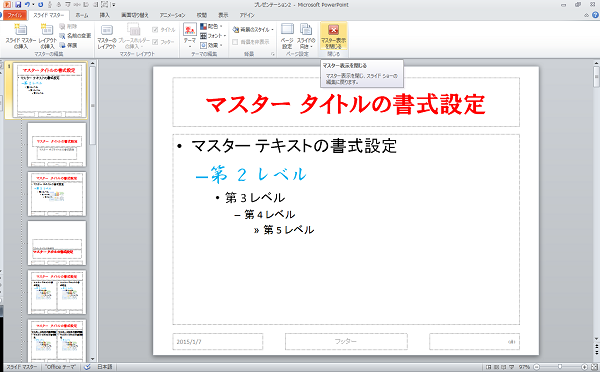Viewport: 600px width, 372px height.
Task: Open 効果 effects dropdown
Action: tap(212, 45)
